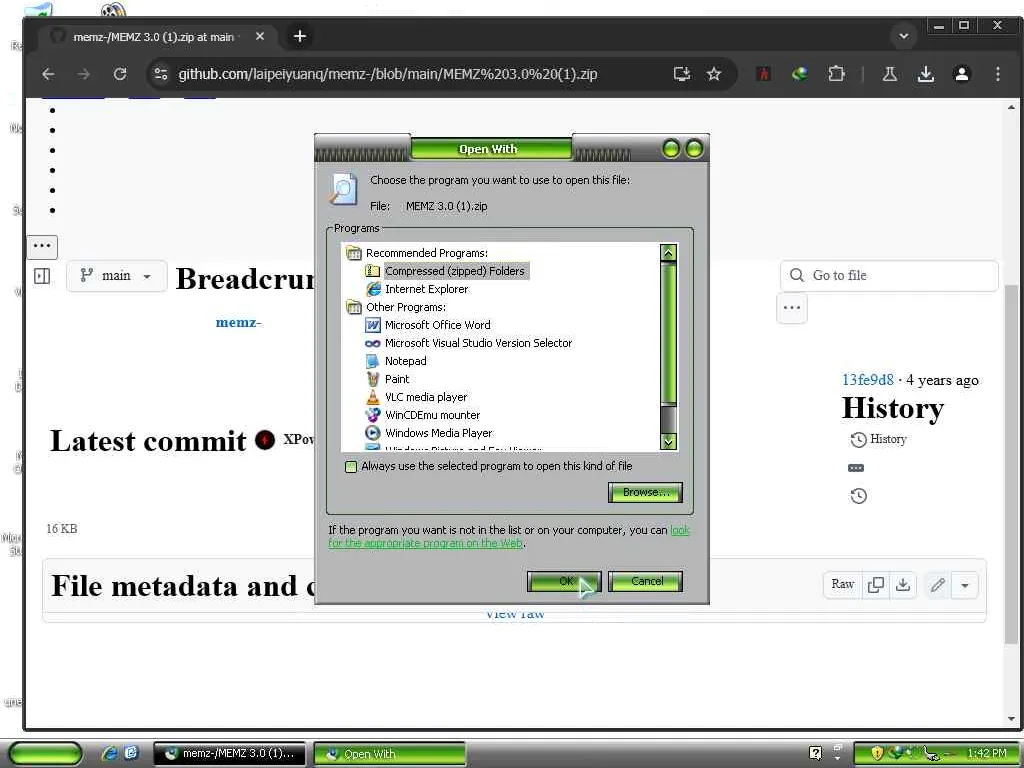The height and width of the screenshot is (768, 1024).
Task: Reload the page with the refresh icon
Action: [x=120, y=74]
